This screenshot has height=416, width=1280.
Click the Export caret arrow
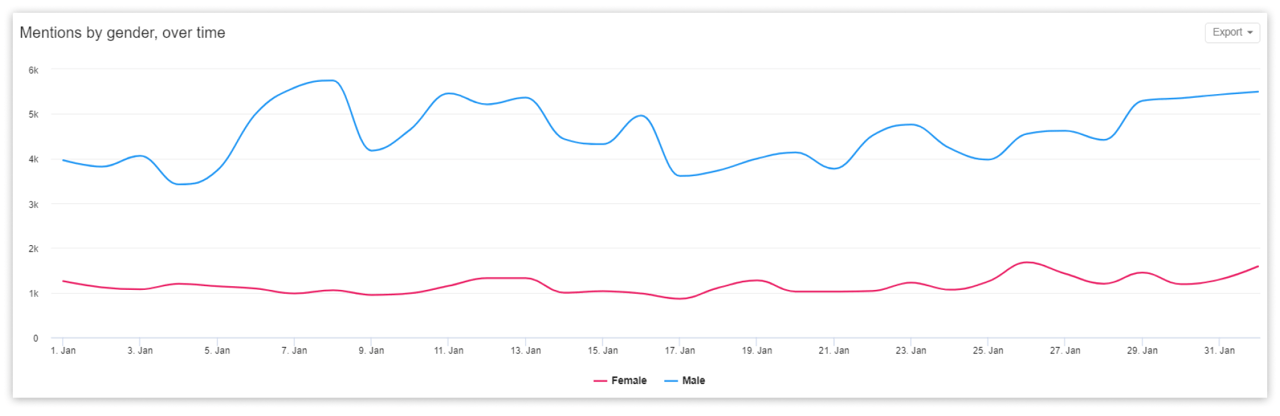click(x=1250, y=33)
